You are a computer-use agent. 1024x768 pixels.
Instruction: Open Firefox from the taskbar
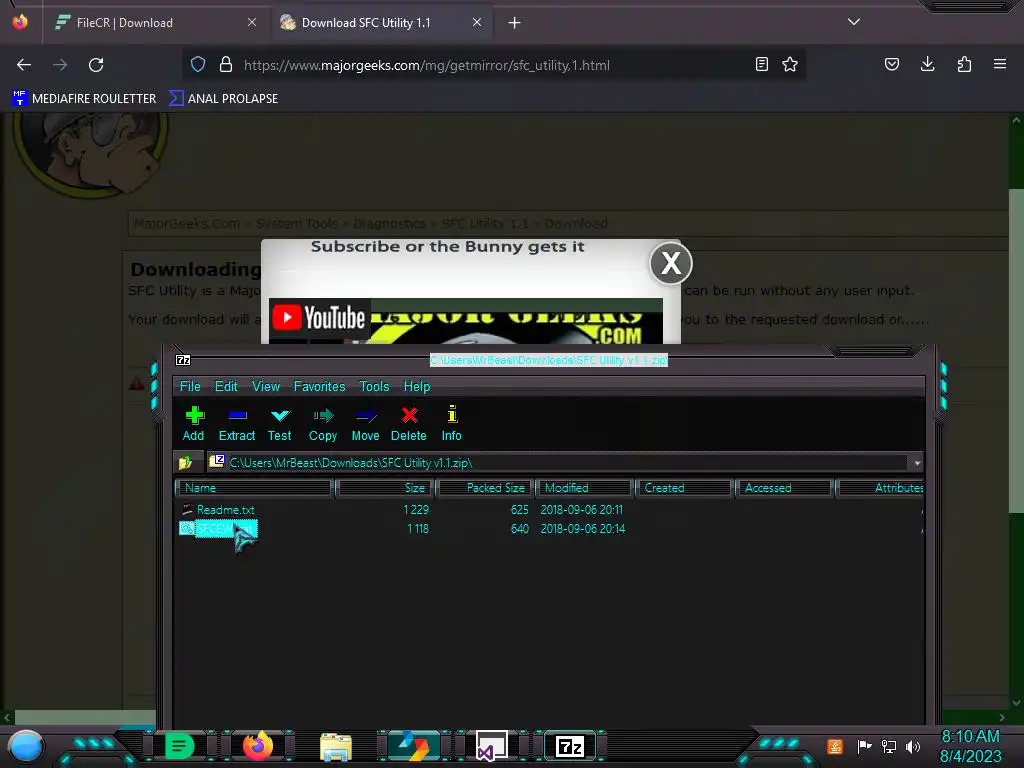257,746
